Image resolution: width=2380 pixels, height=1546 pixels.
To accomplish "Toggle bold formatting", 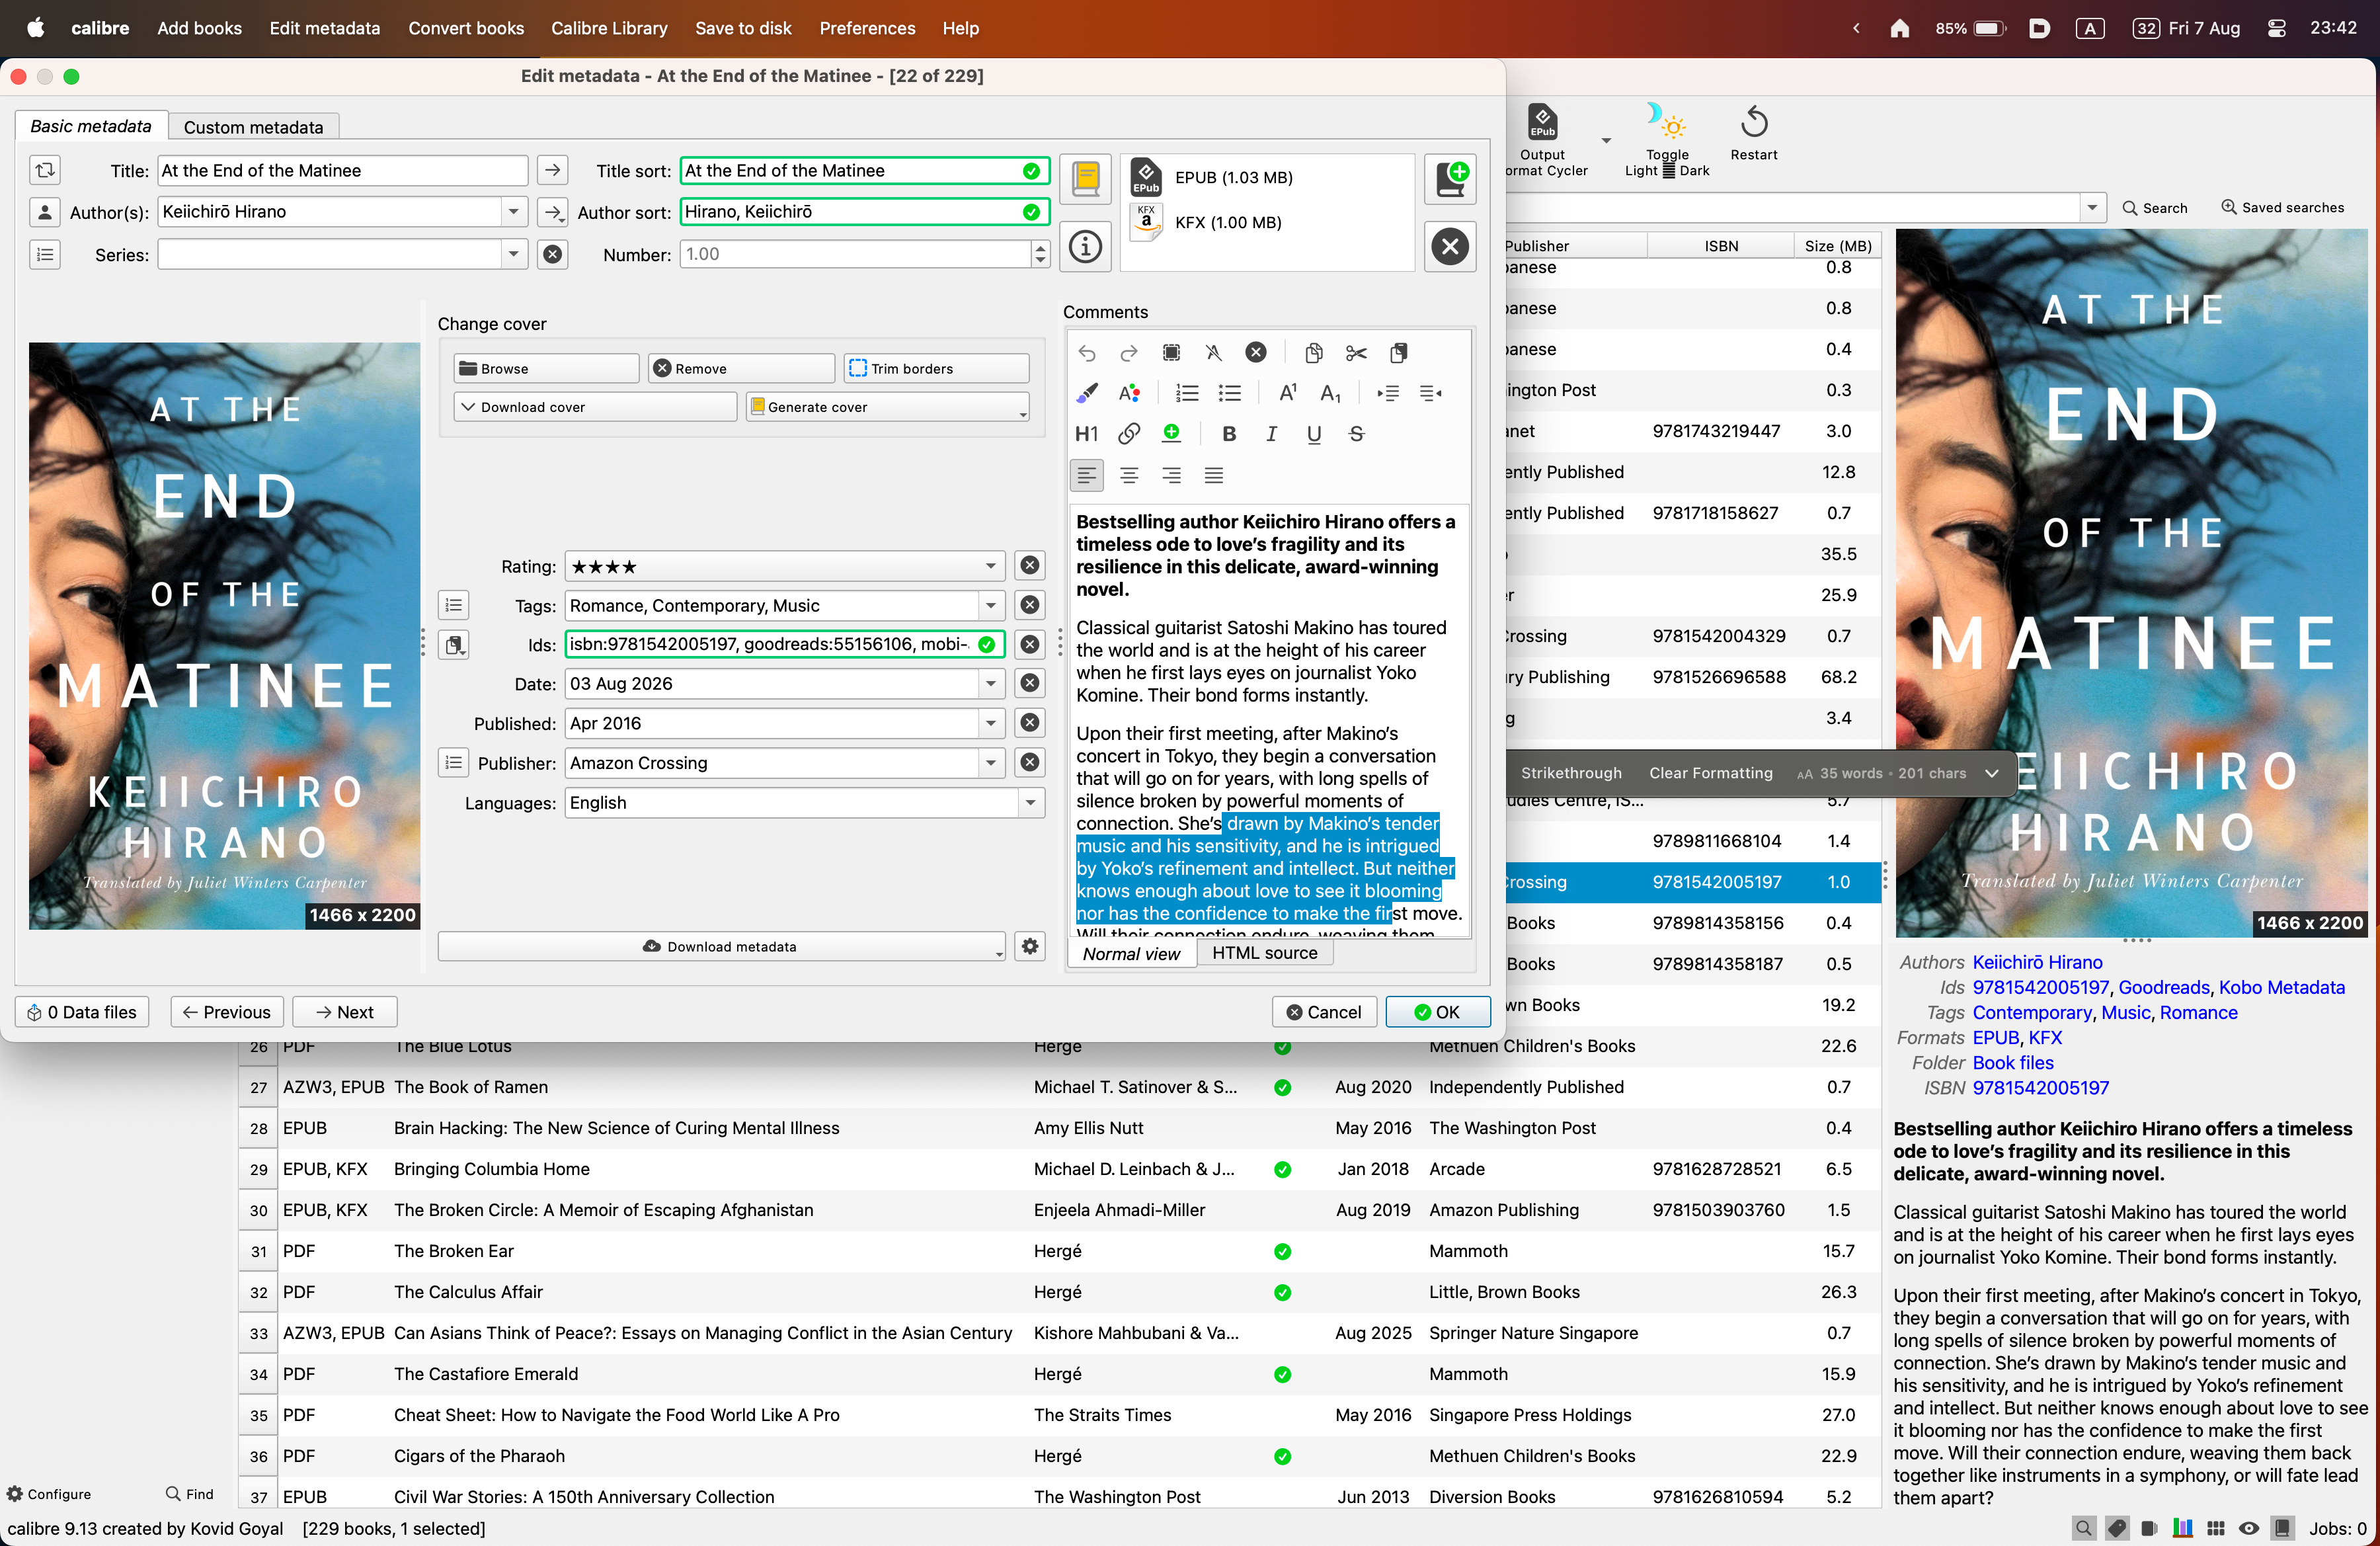I will [x=1229, y=434].
